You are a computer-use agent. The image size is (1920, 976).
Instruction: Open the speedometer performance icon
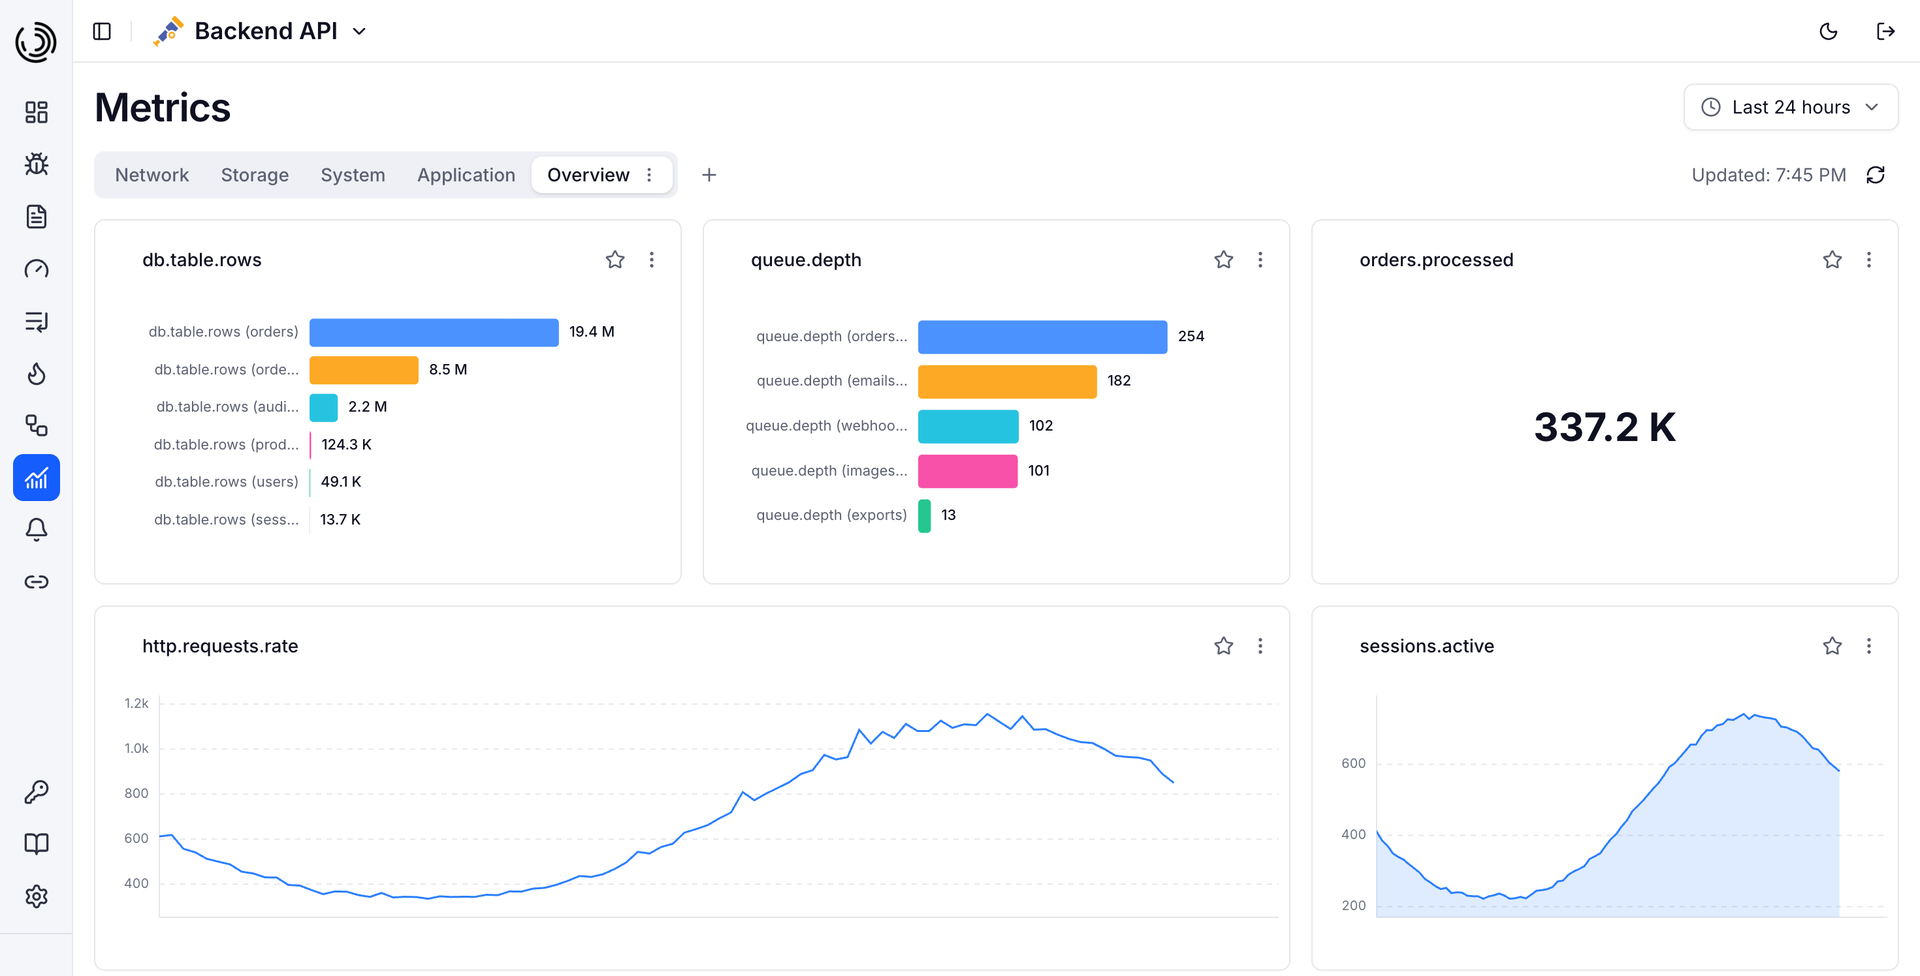(x=36, y=269)
